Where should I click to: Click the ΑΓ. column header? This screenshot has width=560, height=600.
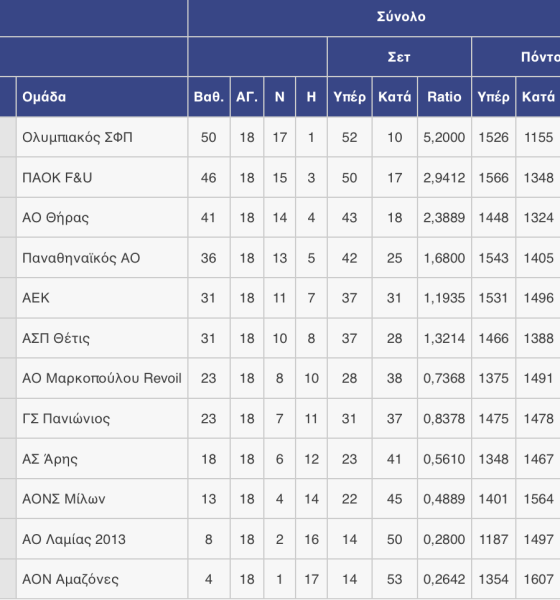(x=247, y=97)
